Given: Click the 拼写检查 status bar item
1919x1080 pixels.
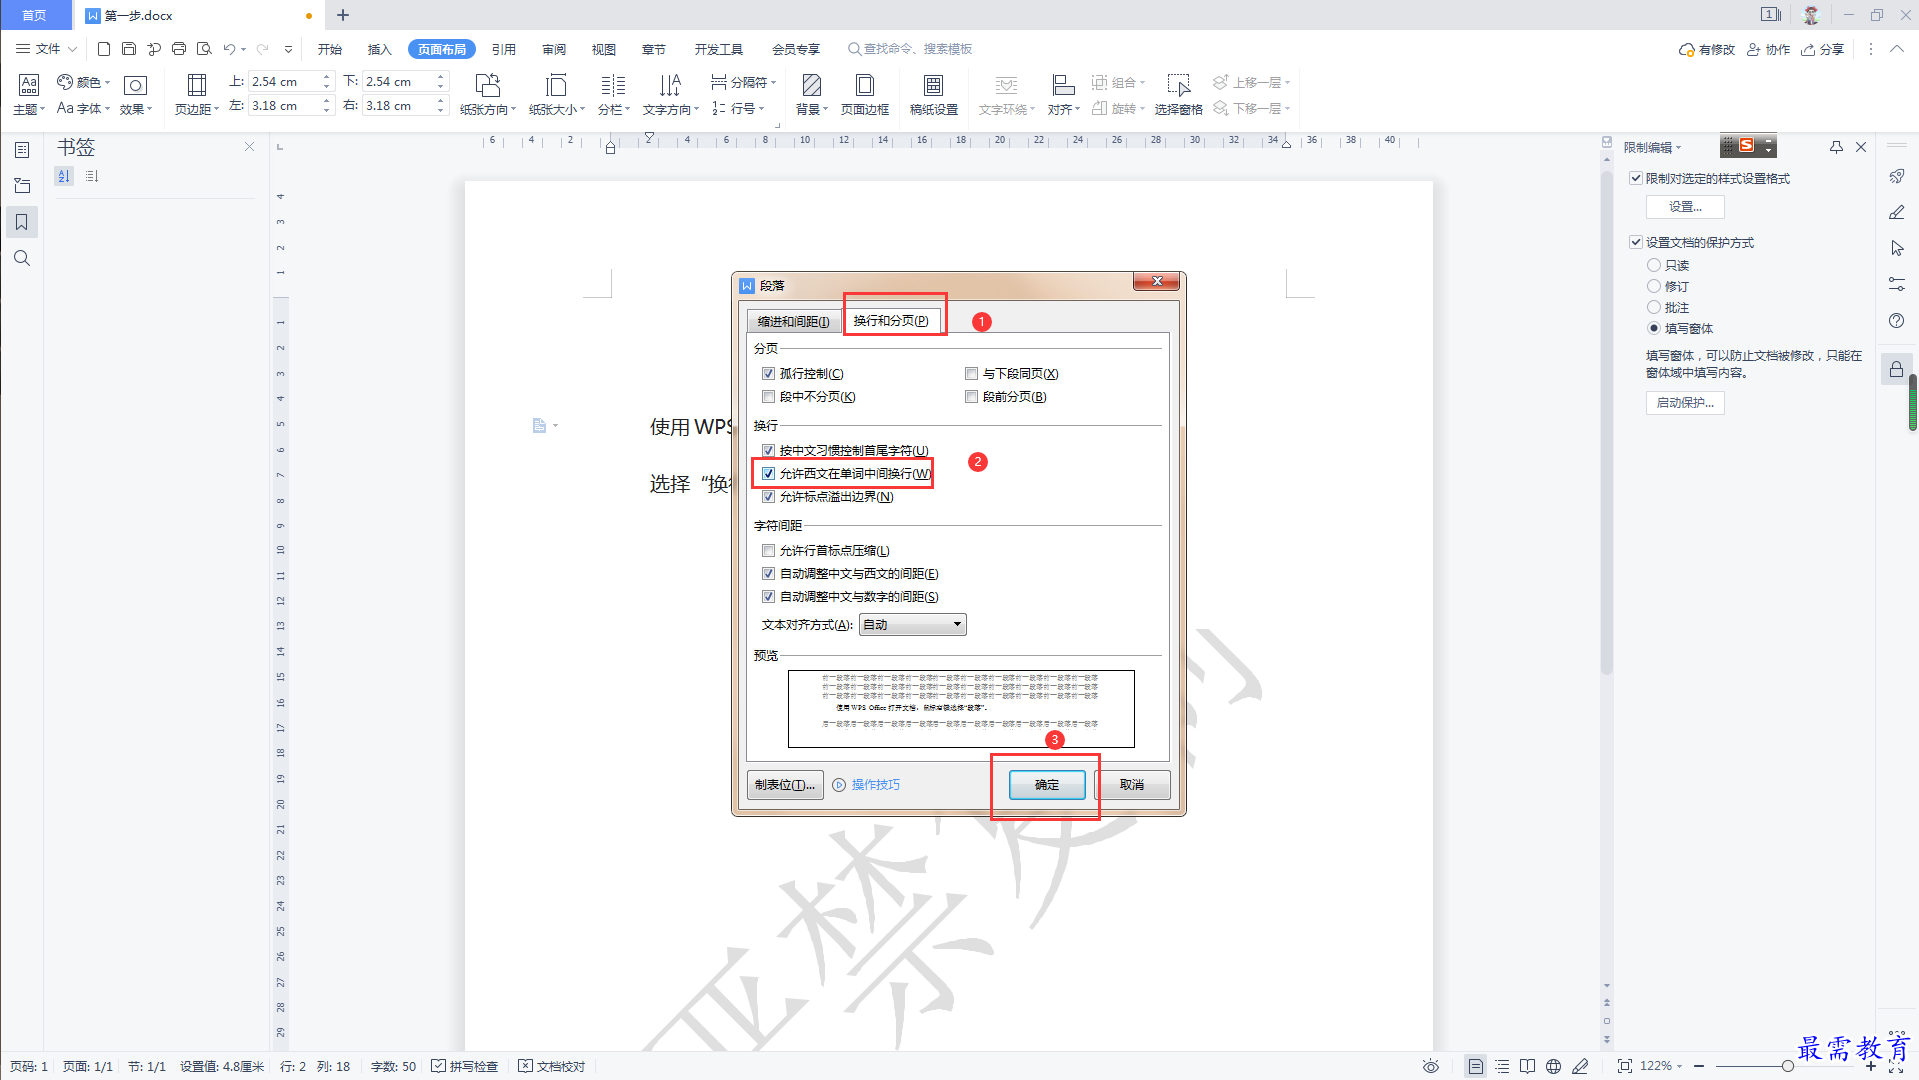Looking at the screenshot, I should coord(465,1066).
